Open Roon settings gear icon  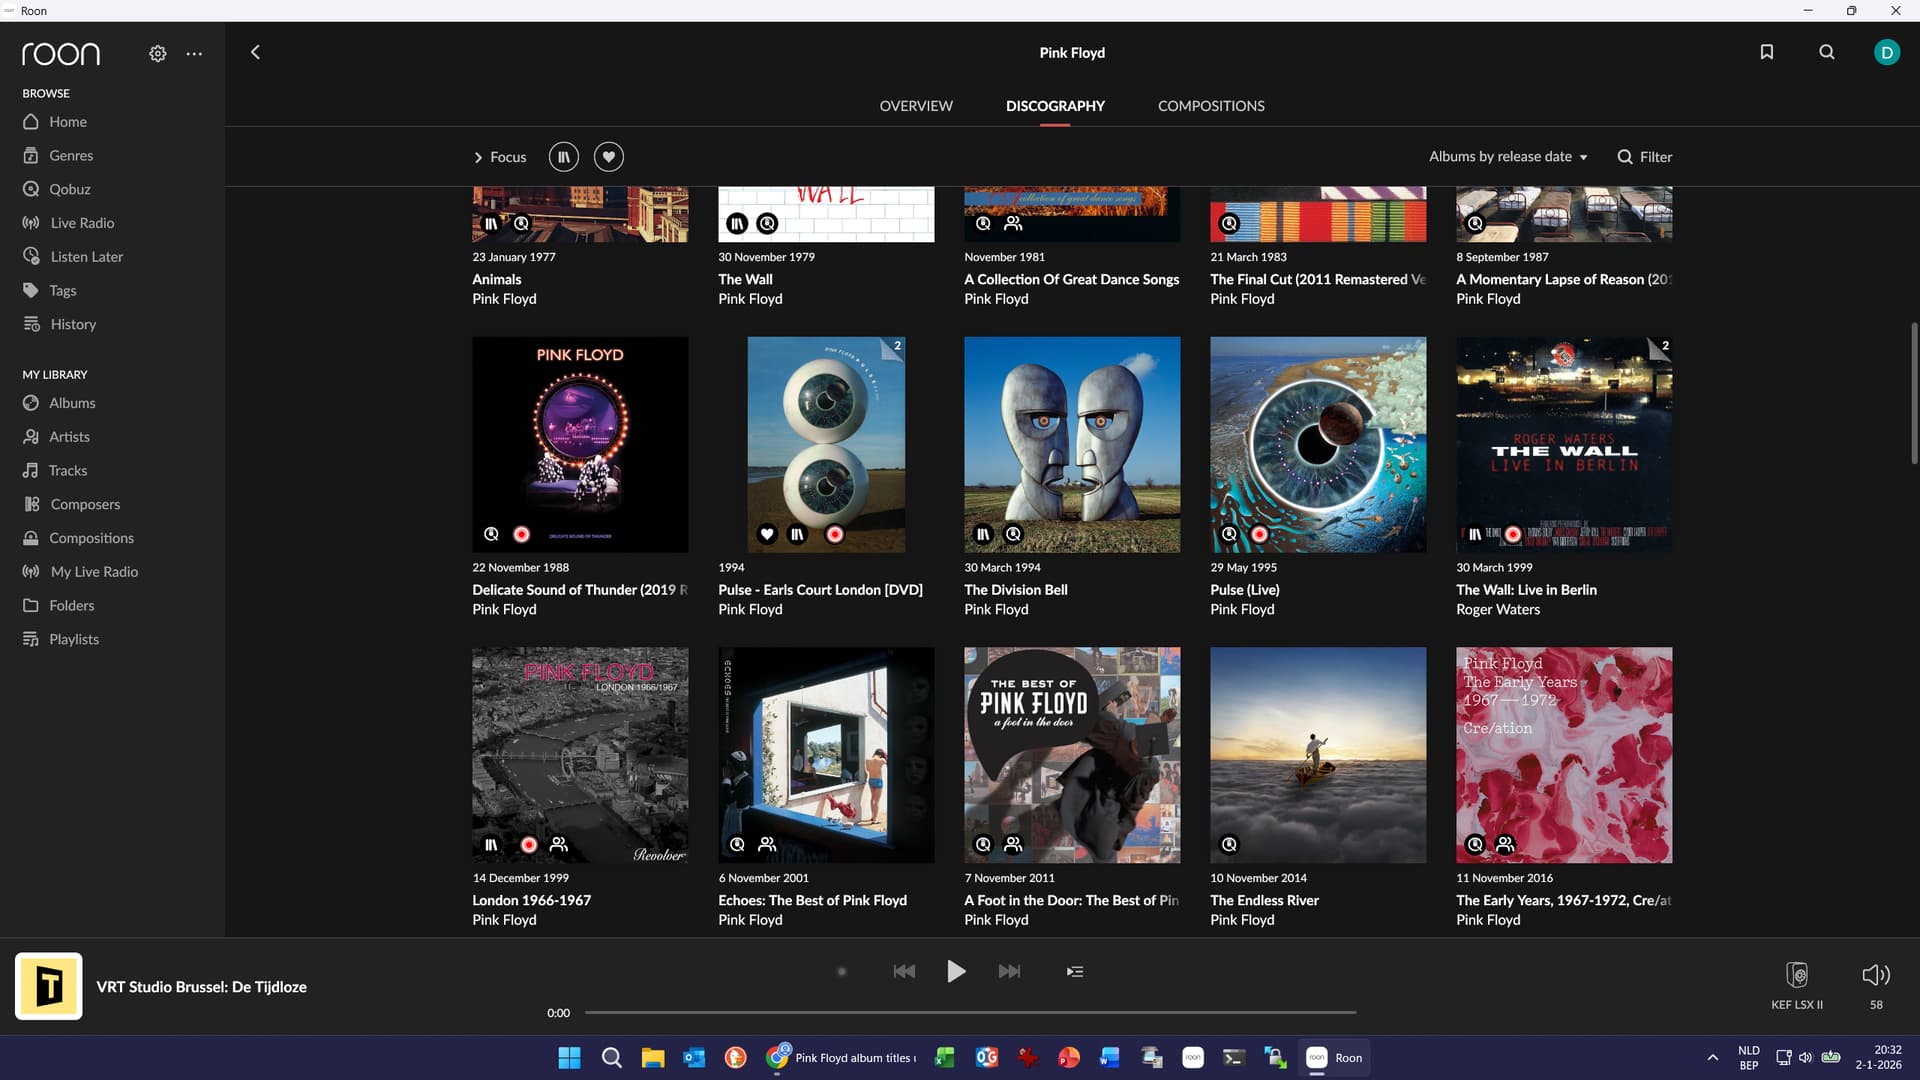tap(158, 53)
